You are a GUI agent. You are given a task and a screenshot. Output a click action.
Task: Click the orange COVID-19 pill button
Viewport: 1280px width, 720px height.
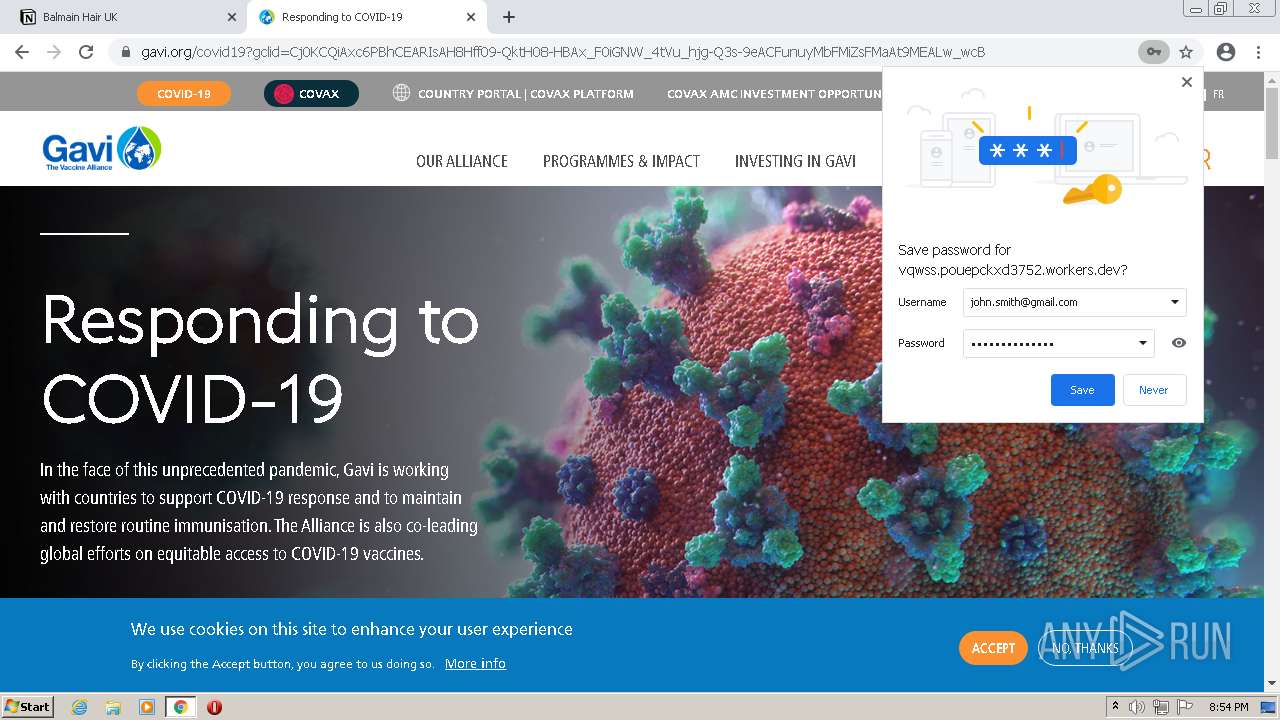pyautogui.click(x=184, y=93)
